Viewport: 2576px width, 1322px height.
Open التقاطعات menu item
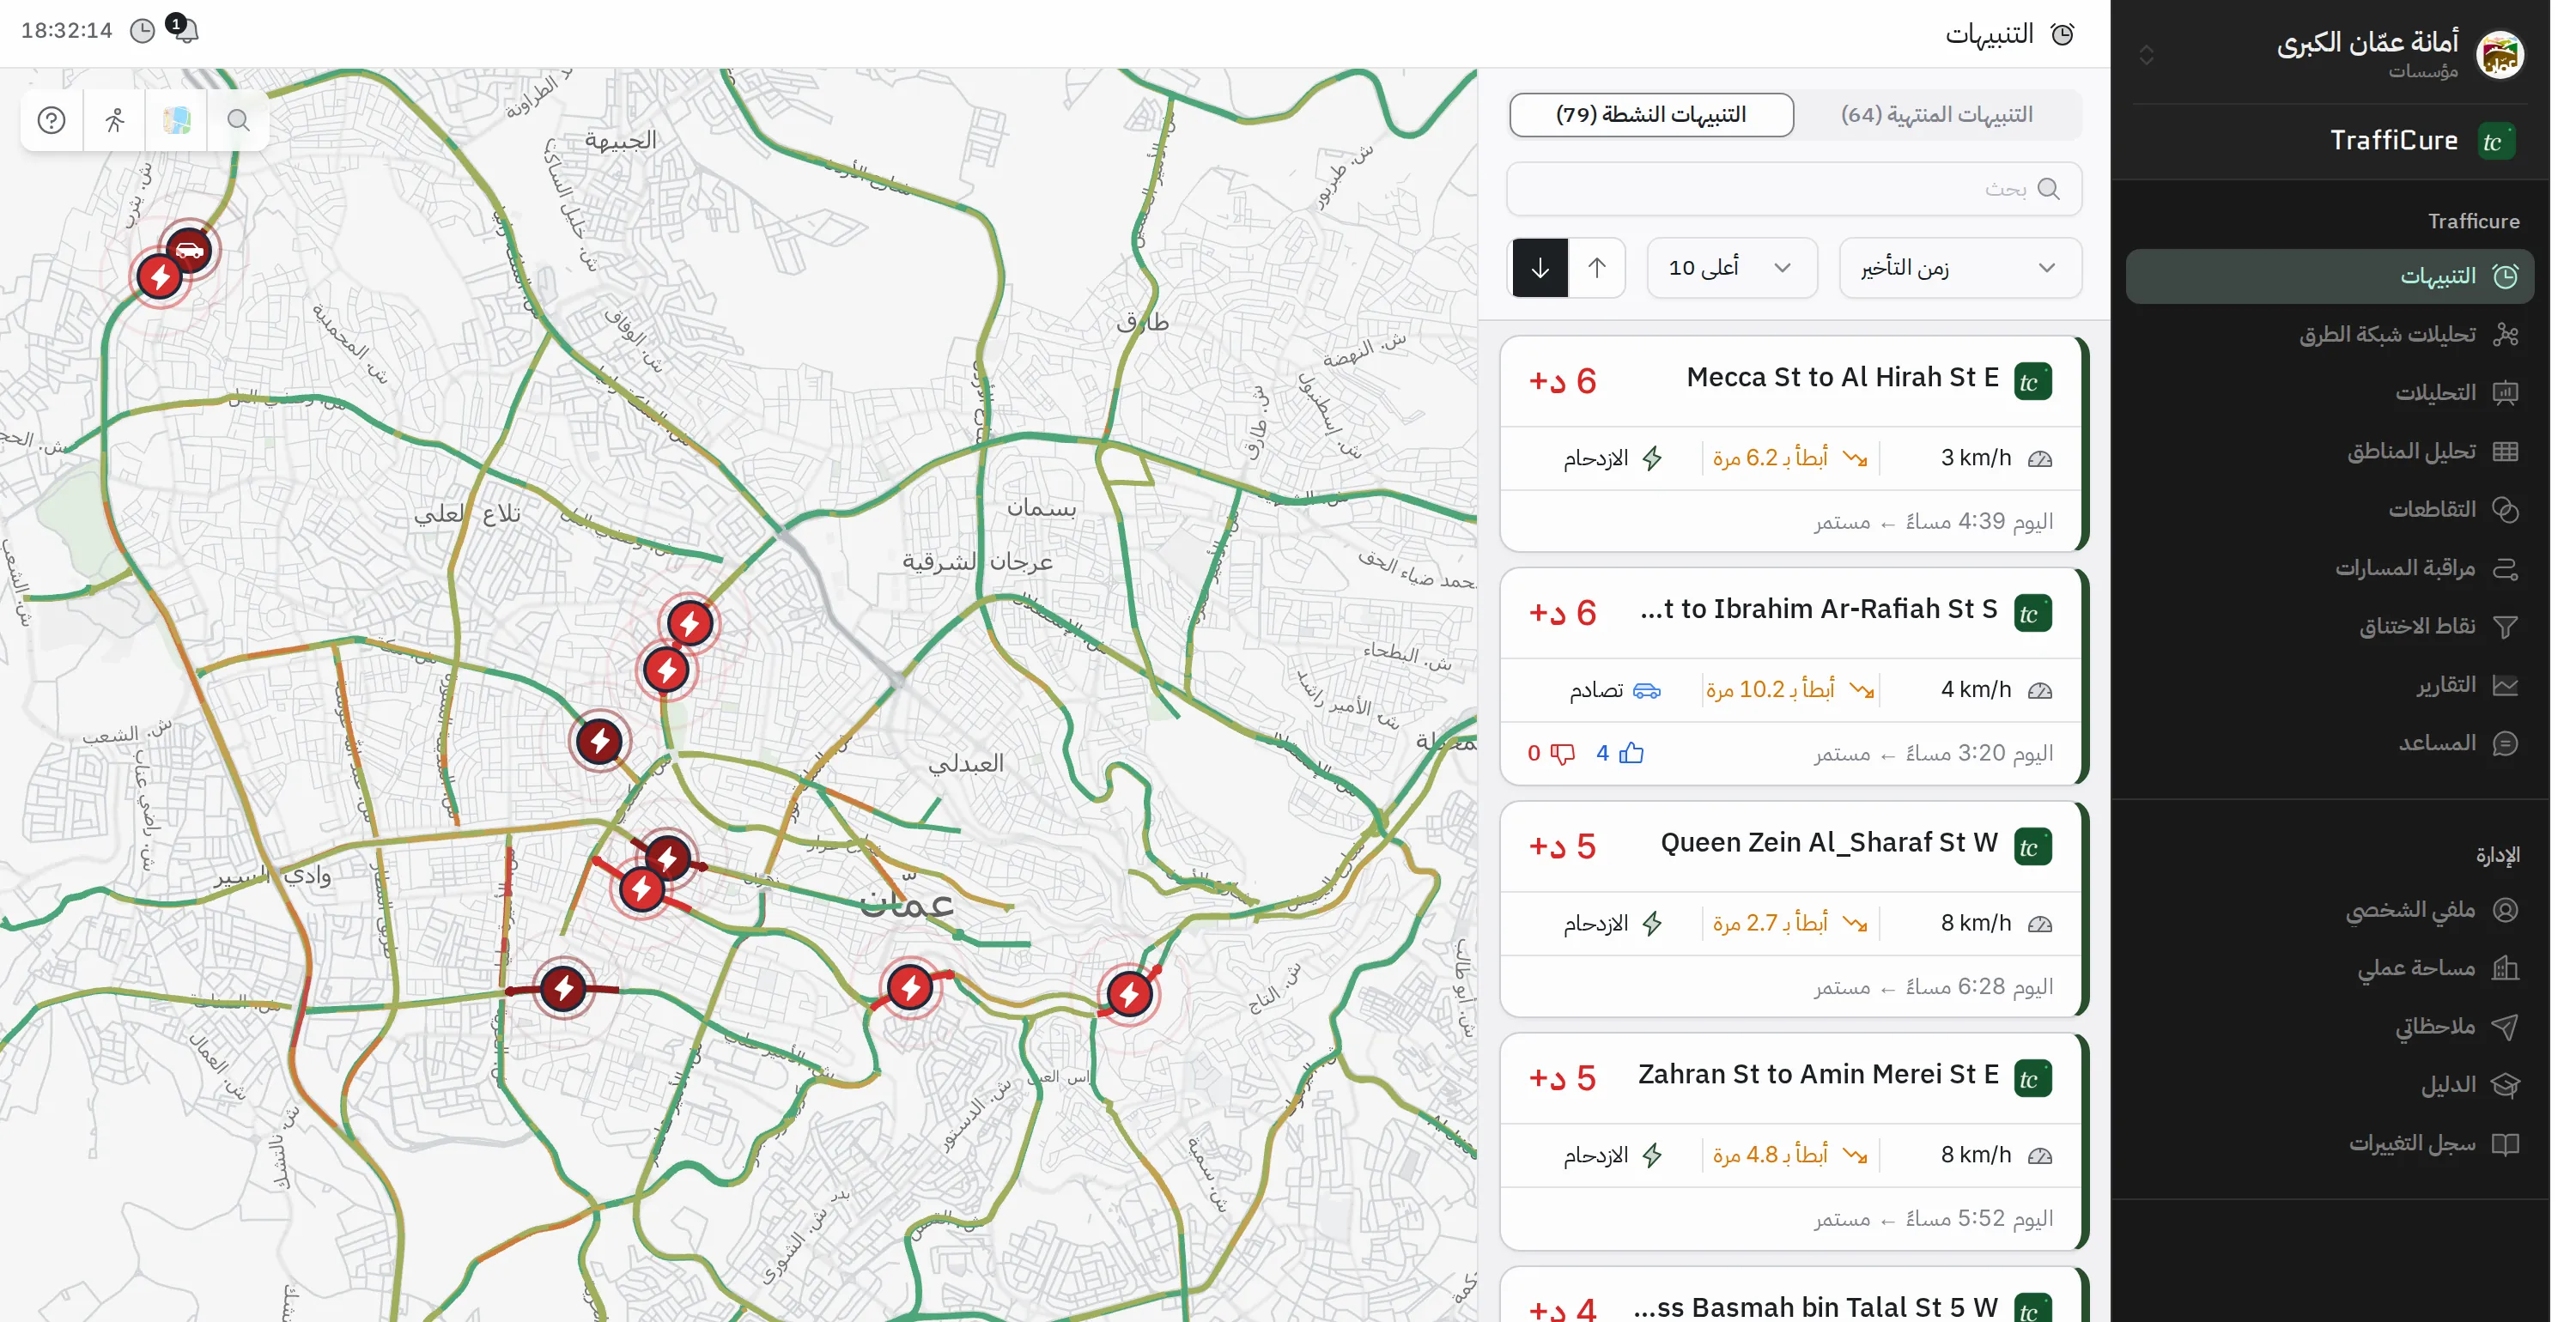click(x=2329, y=509)
